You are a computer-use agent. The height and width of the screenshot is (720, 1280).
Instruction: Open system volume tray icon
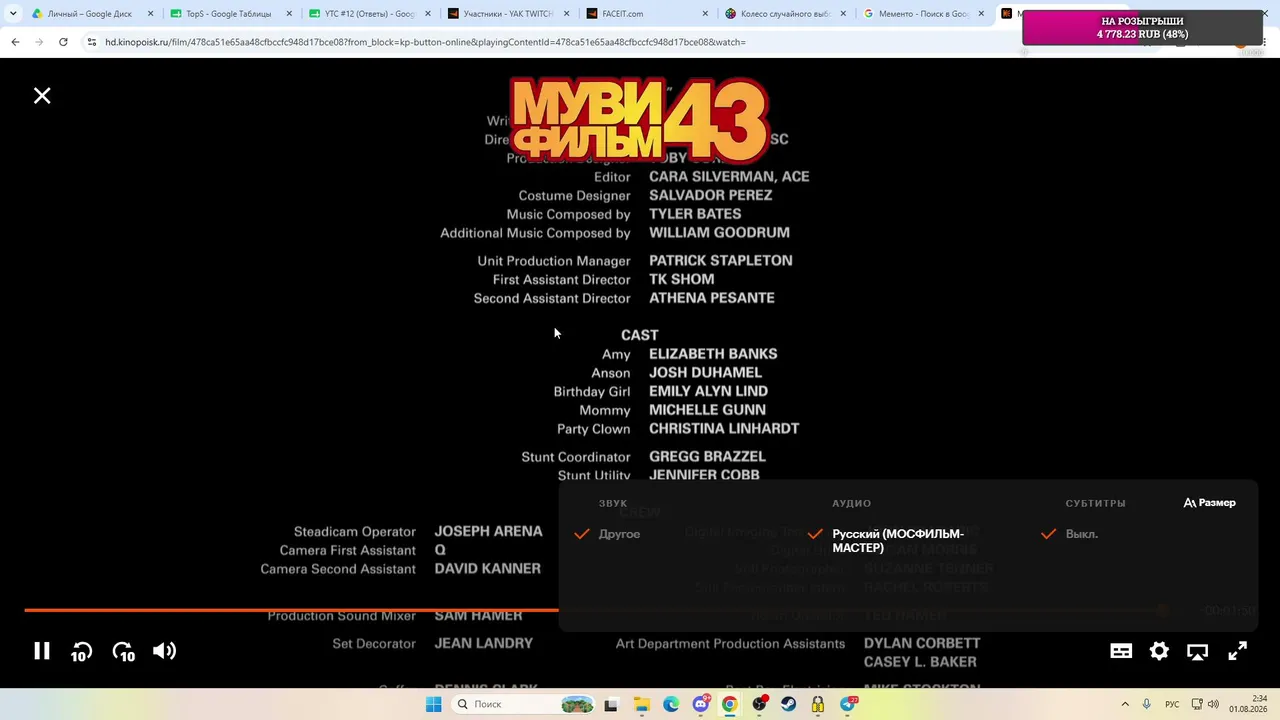click(x=1213, y=705)
